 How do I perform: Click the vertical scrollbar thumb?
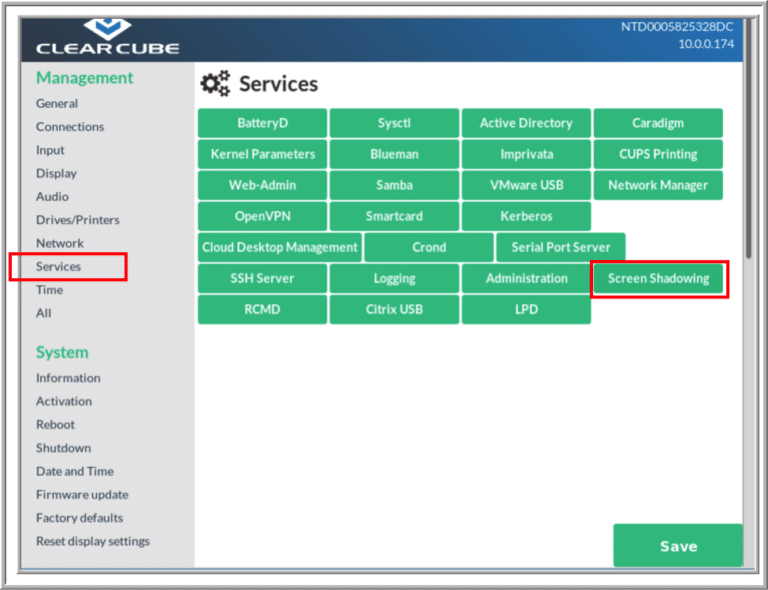748,139
